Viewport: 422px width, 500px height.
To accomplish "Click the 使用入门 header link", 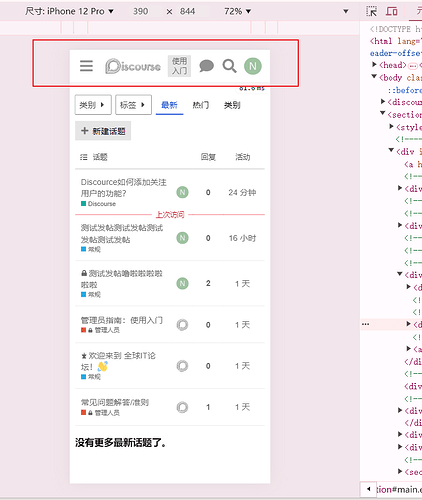I will [x=179, y=66].
